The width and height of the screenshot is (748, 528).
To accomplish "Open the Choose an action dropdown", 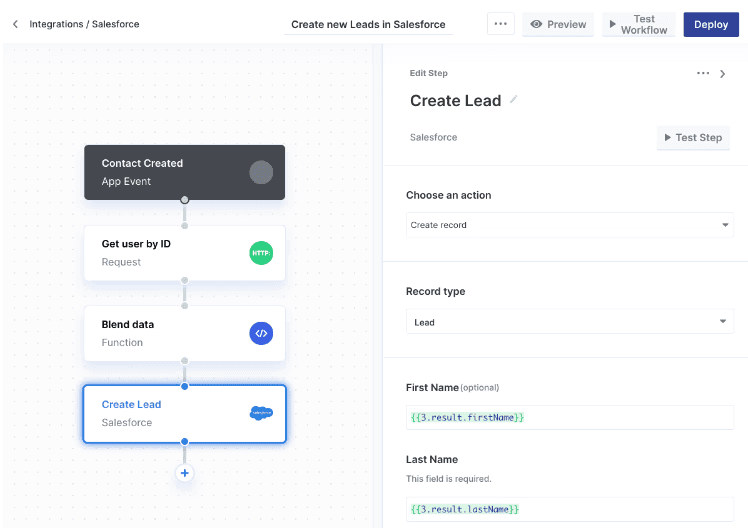I will pyautogui.click(x=569, y=225).
